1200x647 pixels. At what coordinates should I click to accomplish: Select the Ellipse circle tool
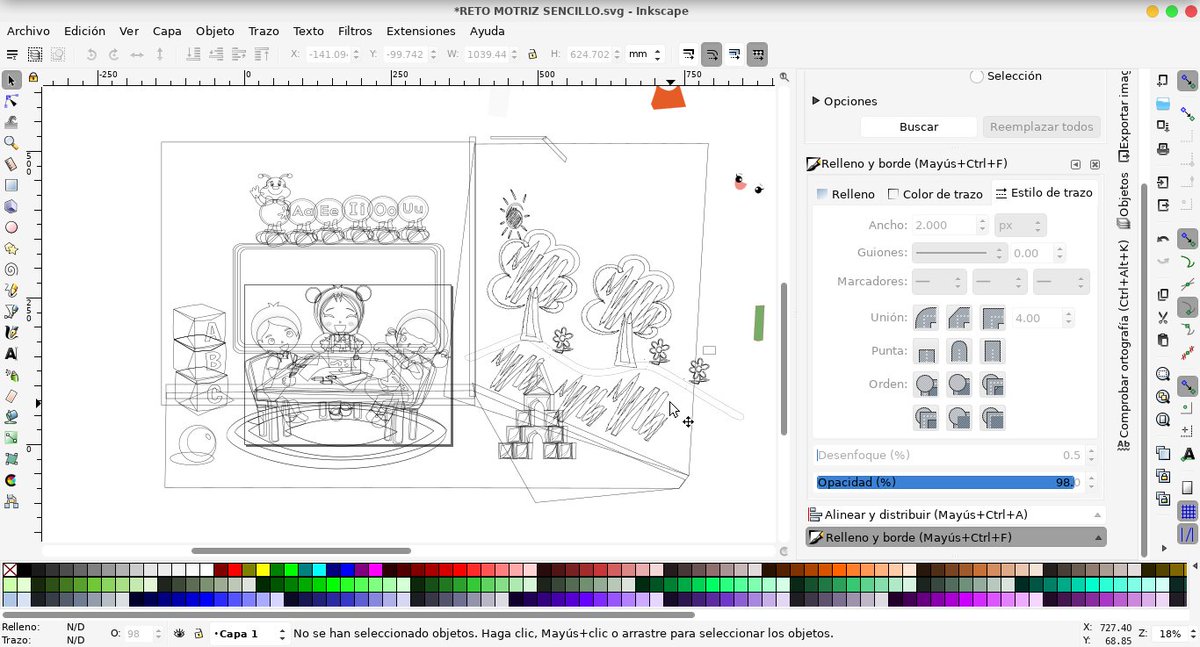click(x=11, y=227)
